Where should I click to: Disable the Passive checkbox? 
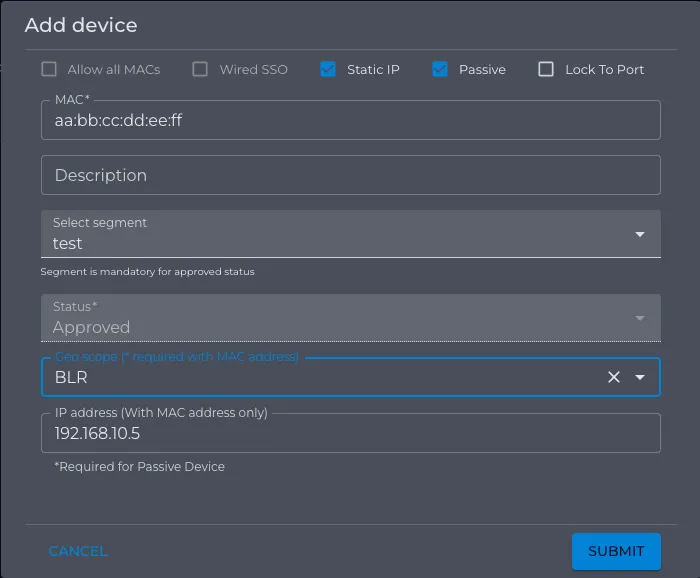(440, 69)
